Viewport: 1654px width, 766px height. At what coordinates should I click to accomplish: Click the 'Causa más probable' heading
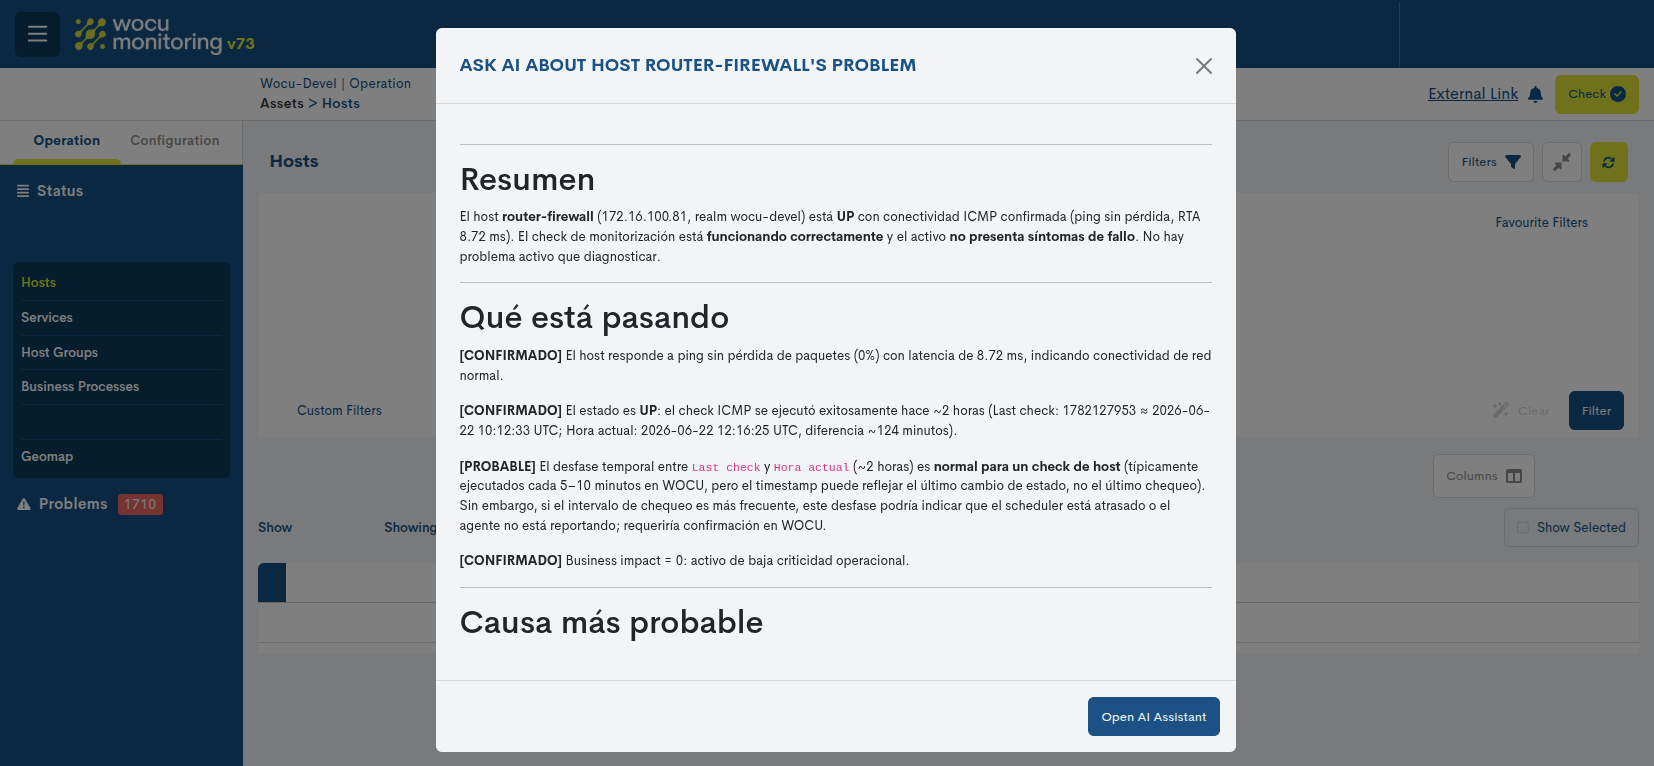click(x=611, y=623)
